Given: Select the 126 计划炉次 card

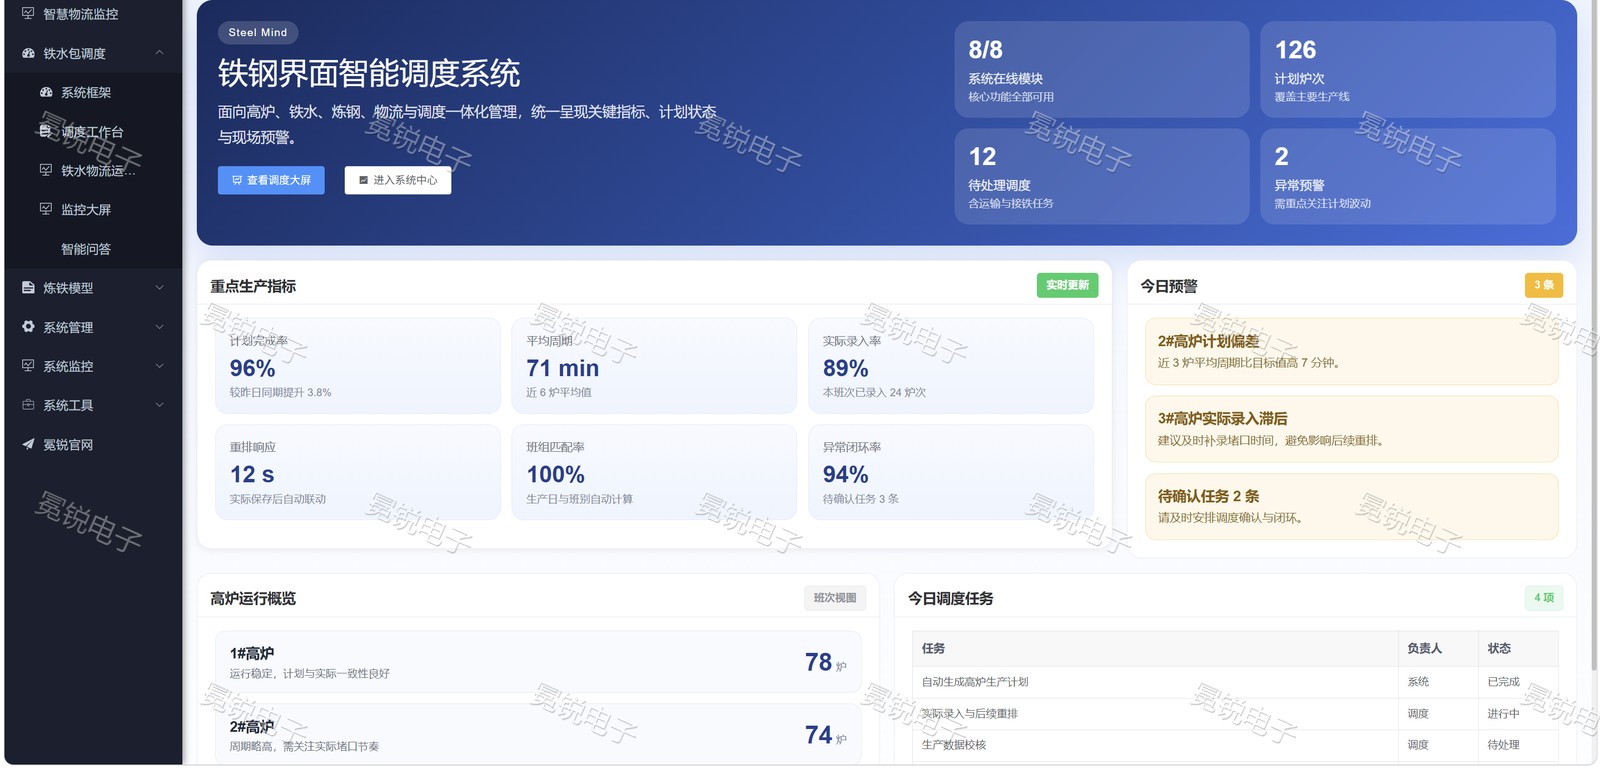Looking at the screenshot, I should point(1408,69).
